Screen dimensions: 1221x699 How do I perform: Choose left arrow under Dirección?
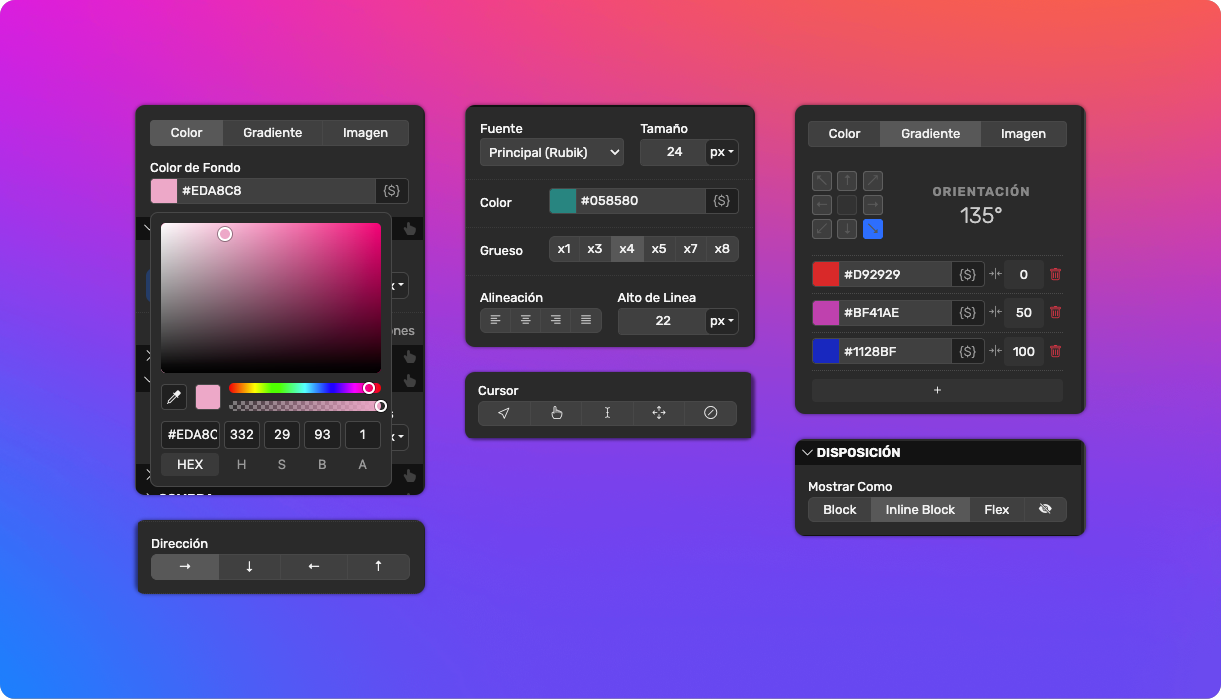(x=314, y=566)
